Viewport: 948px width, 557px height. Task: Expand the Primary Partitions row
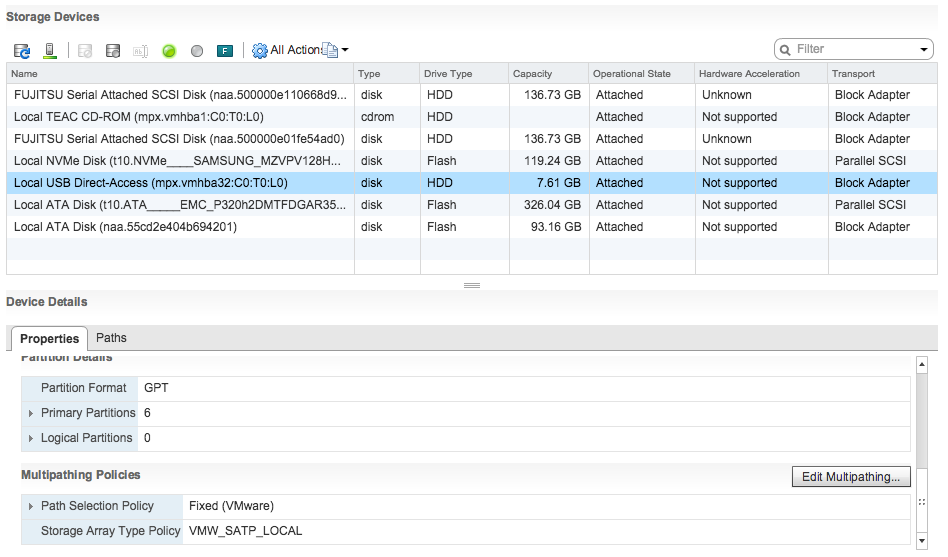click(x=31, y=413)
